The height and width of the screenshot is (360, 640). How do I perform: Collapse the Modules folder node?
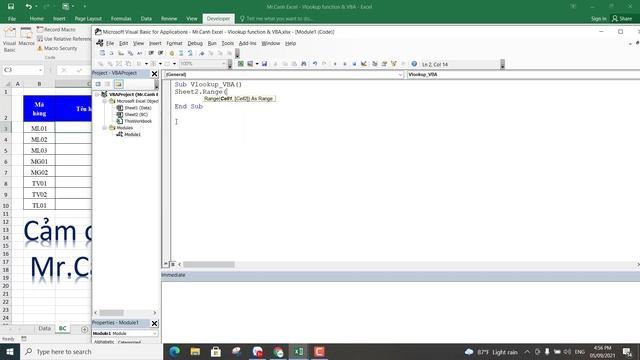pyautogui.click(x=104, y=128)
